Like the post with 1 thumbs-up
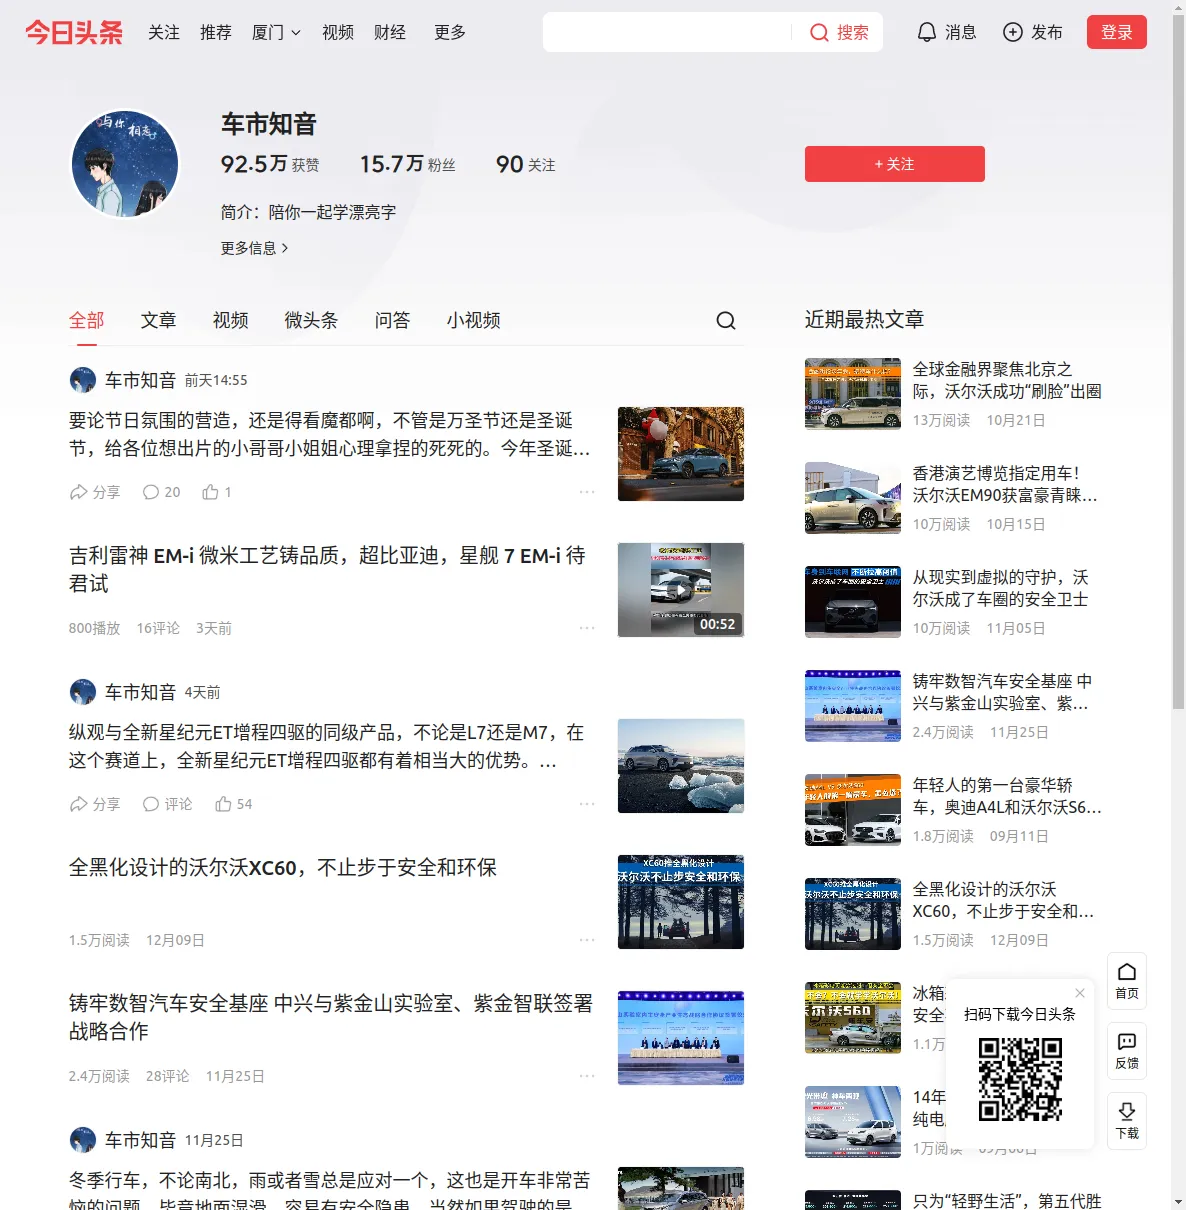Viewport: 1186px width, 1210px height. pos(216,492)
